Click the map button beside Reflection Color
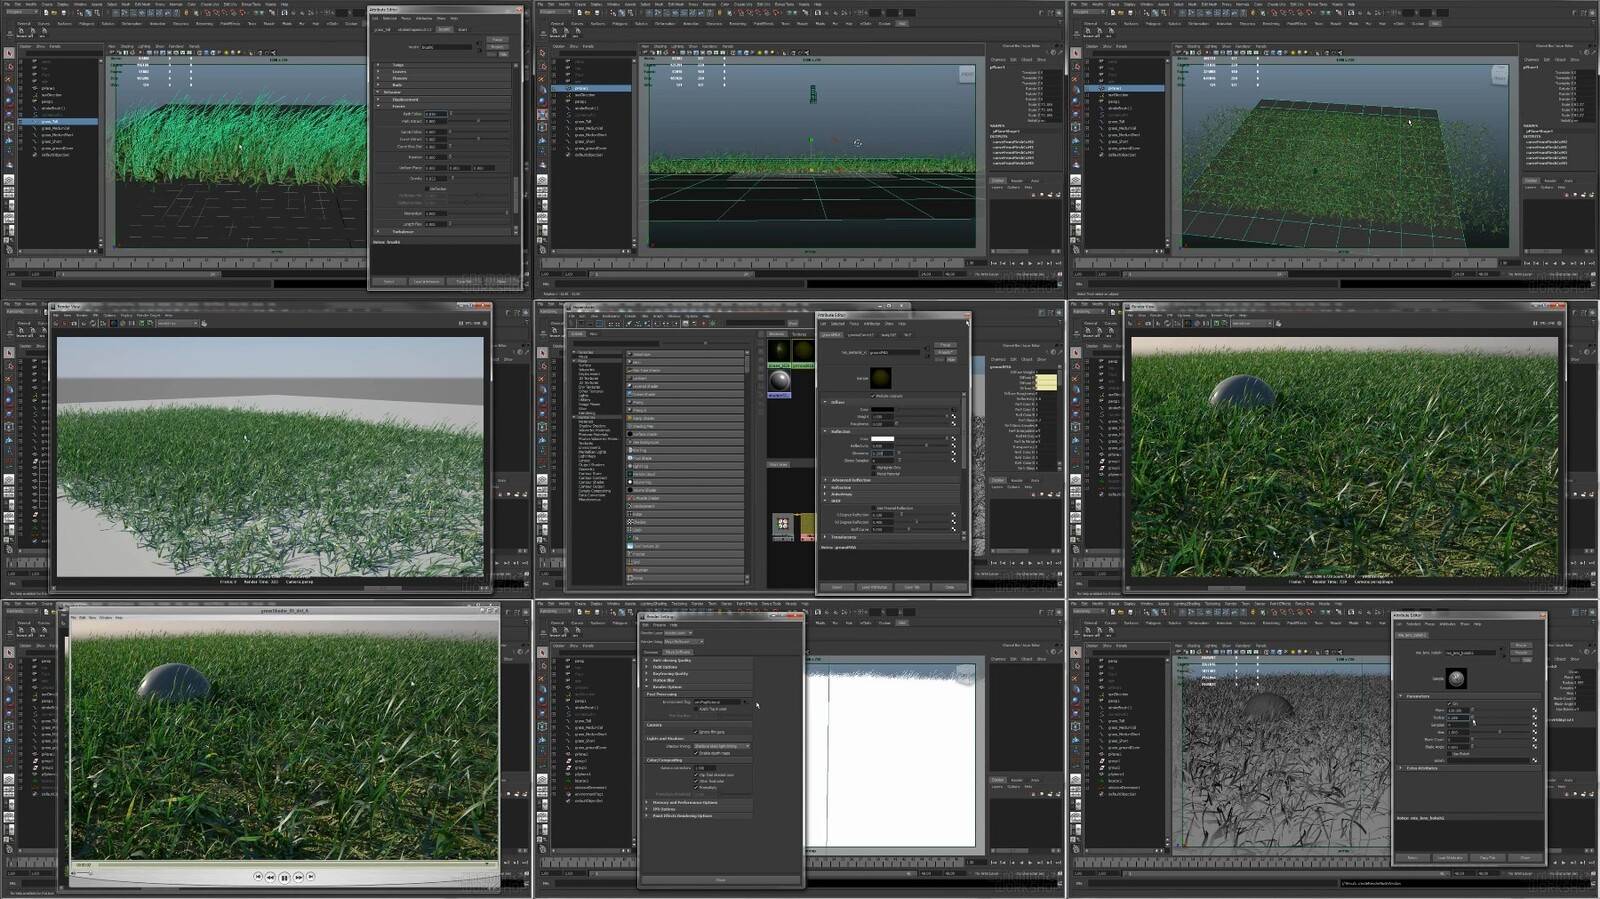This screenshot has height=899, width=1600. [954, 438]
